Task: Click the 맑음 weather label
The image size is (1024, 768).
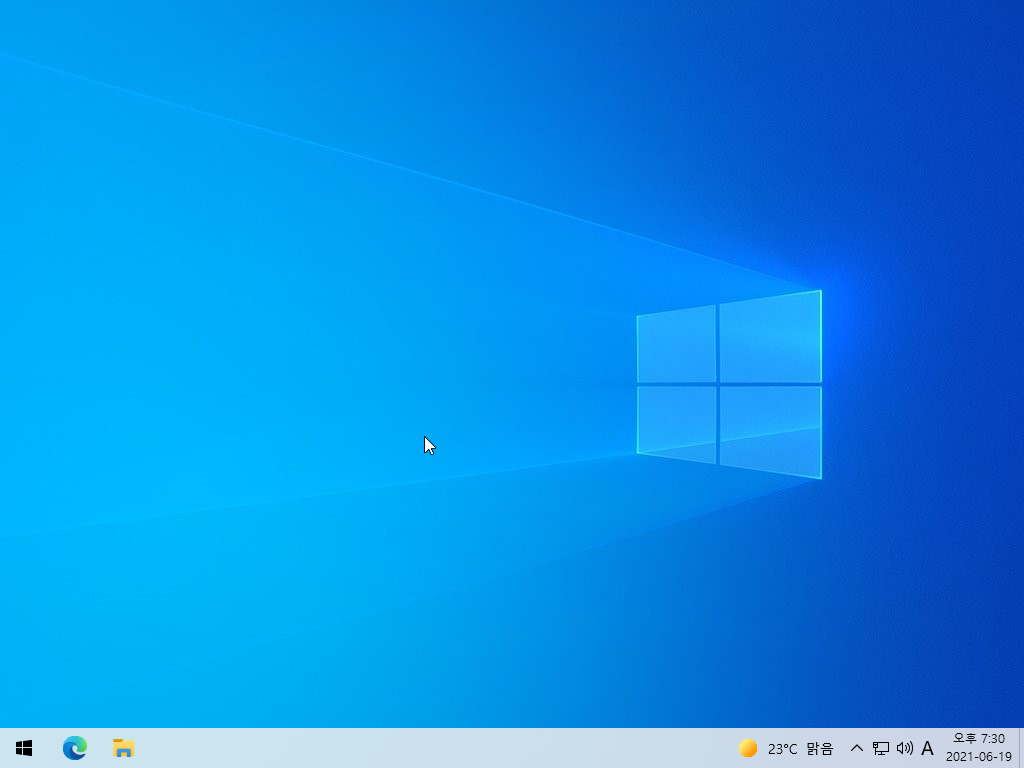Action: 820,748
